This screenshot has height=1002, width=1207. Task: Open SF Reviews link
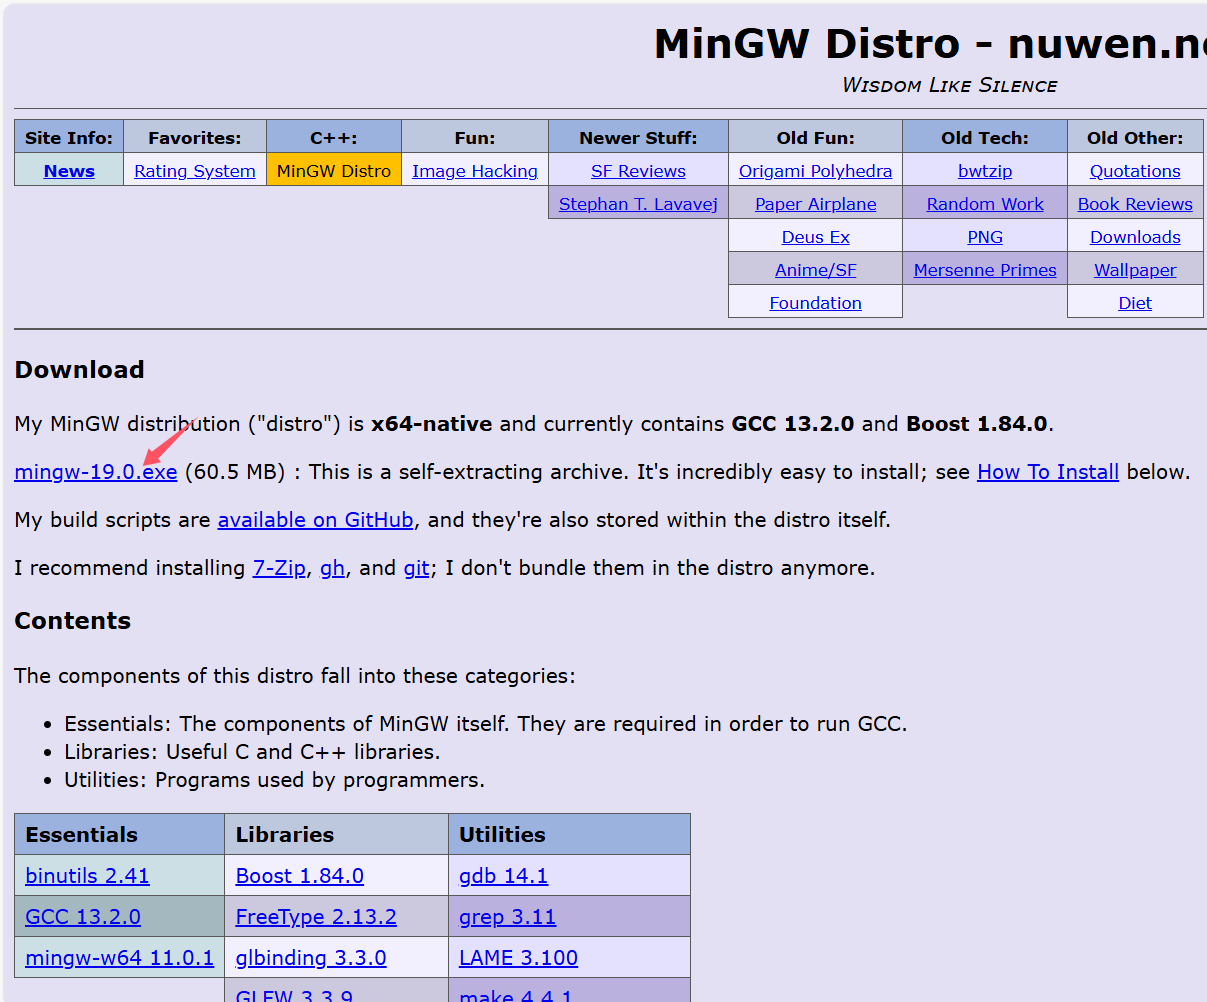click(x=638, y=171)
